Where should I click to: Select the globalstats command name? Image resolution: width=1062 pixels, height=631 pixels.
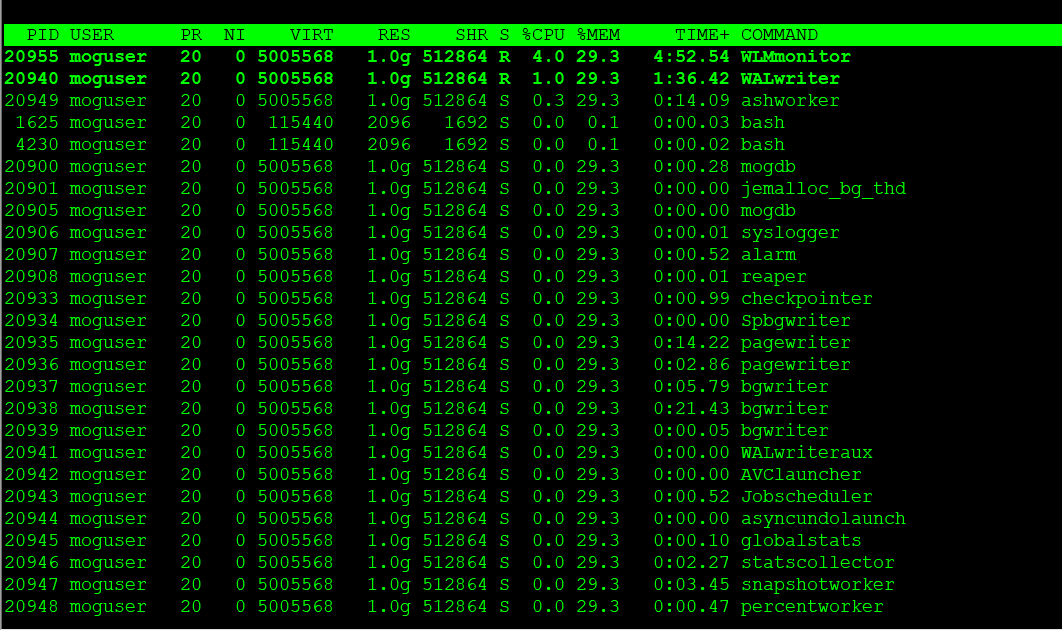point(801,541)
